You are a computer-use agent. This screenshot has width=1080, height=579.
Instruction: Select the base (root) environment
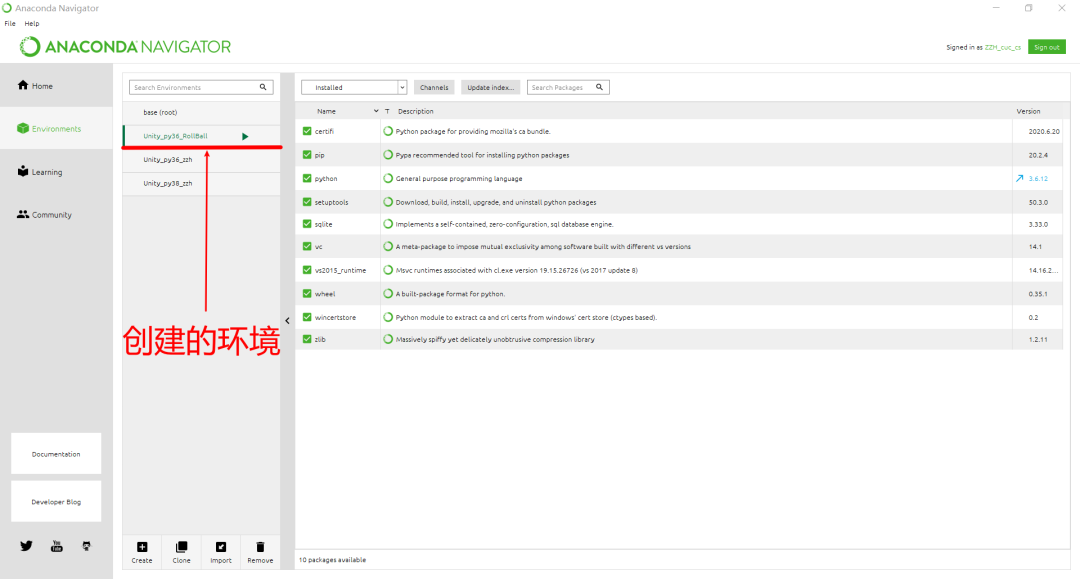201,112
